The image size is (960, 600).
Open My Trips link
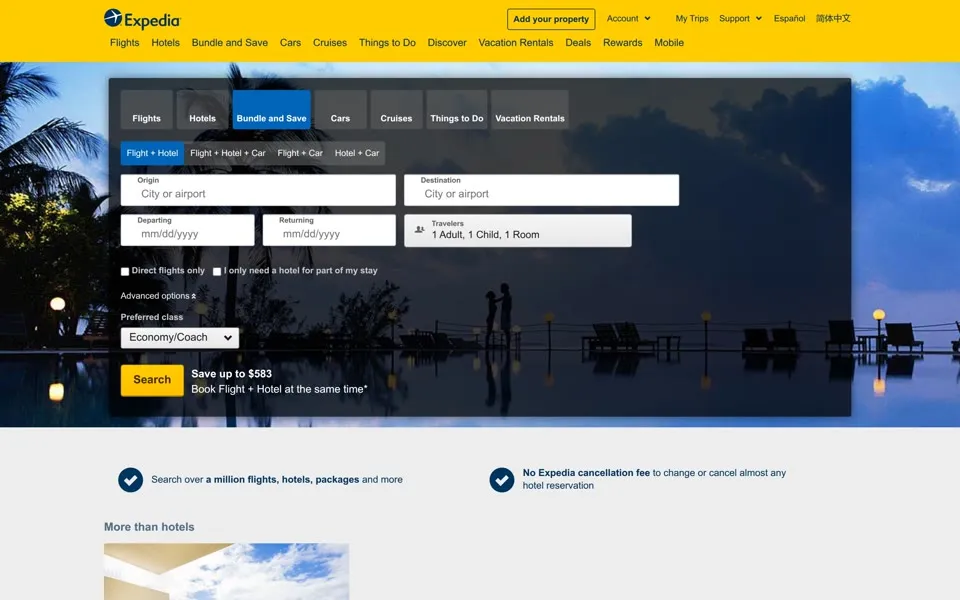pos(692,18)
